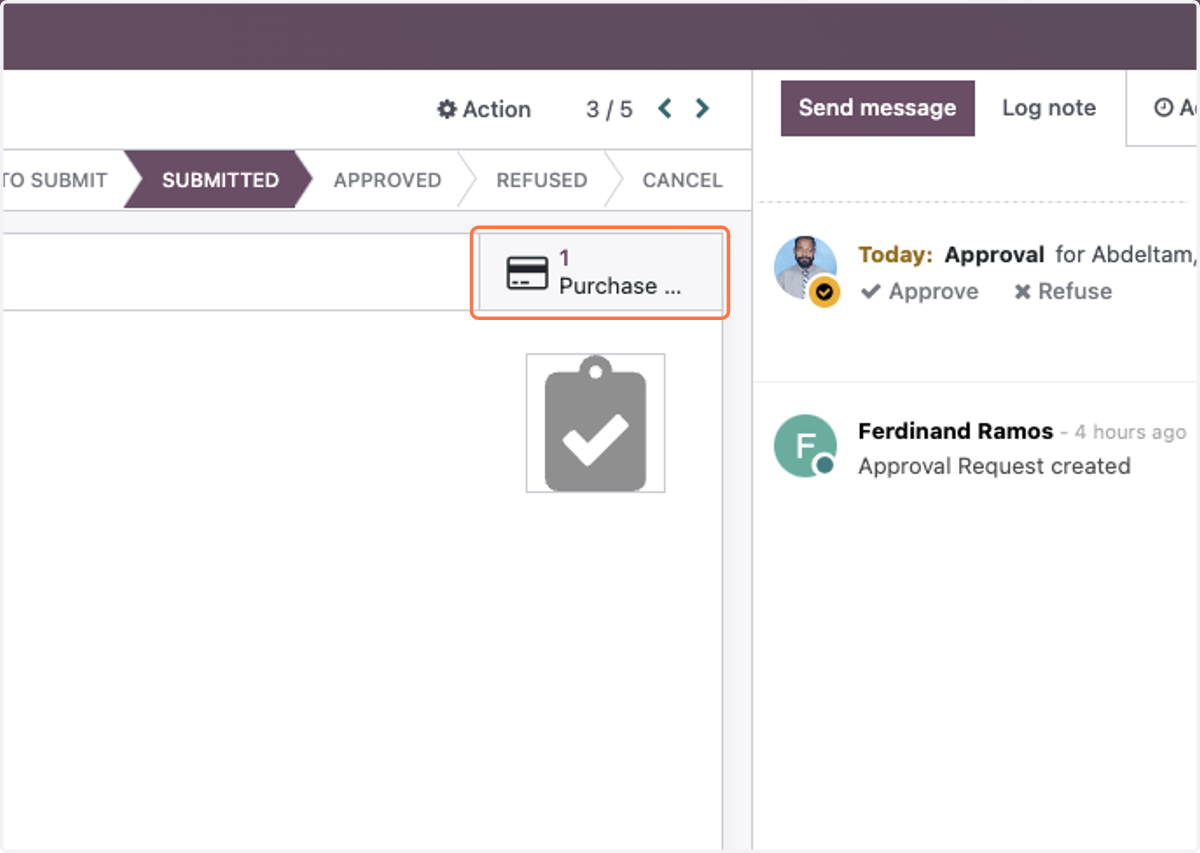Click the 3 / 5 record counter
The image size is (1200, 853).
coord(609,109)
